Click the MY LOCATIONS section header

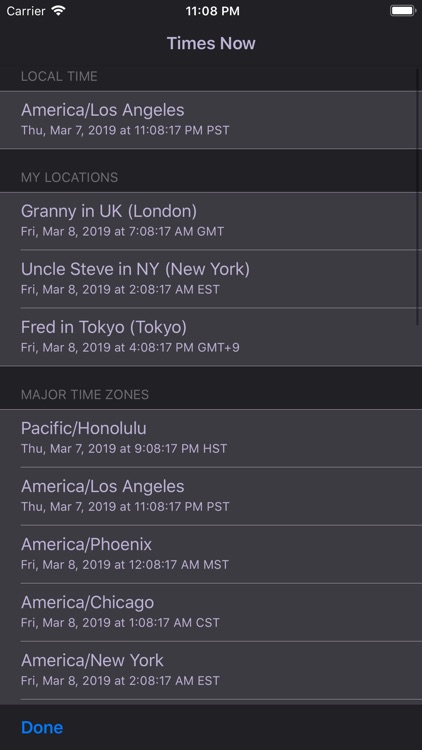pos(69,177)
